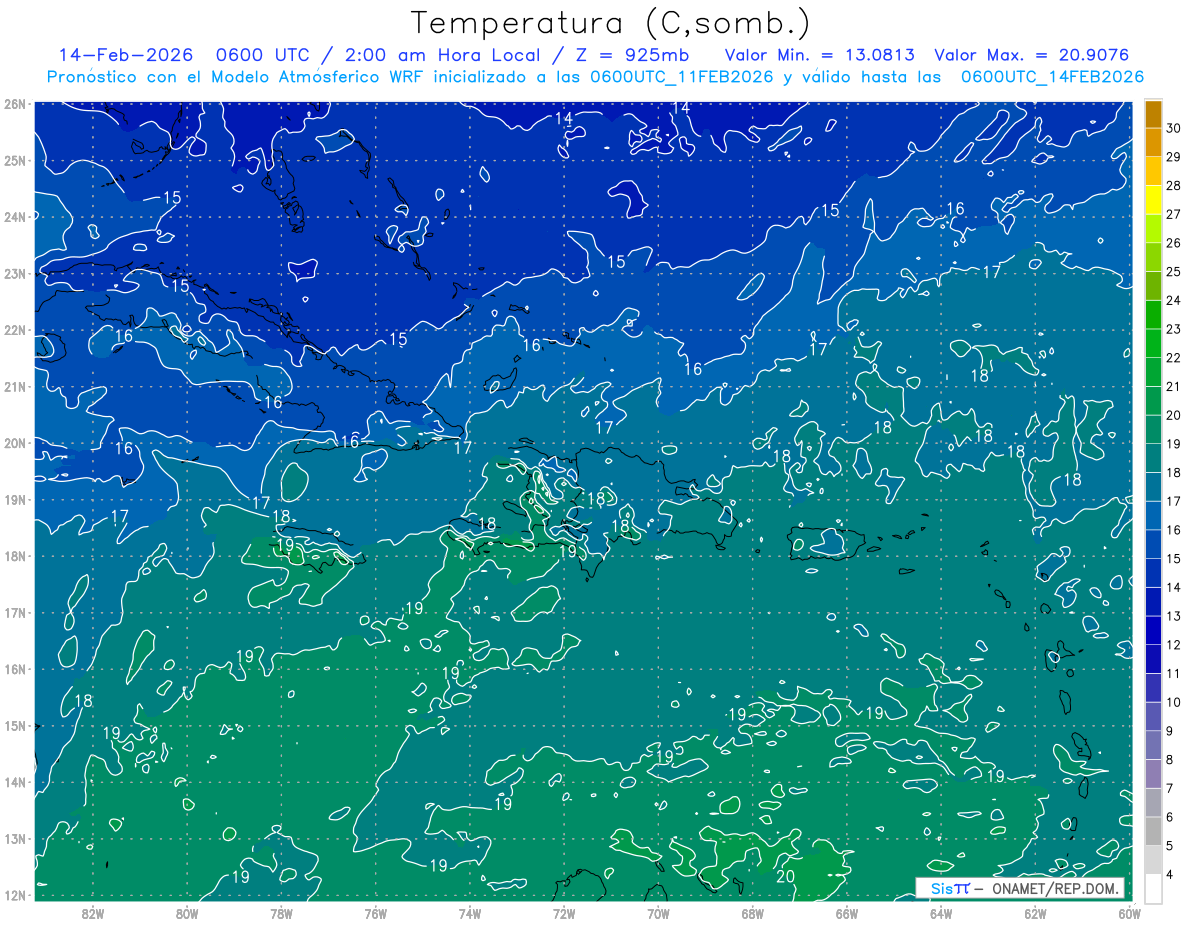Click the "20" contour label on the map
The width and height of the screenshot is (1200, 927).
tap(785, 877)
